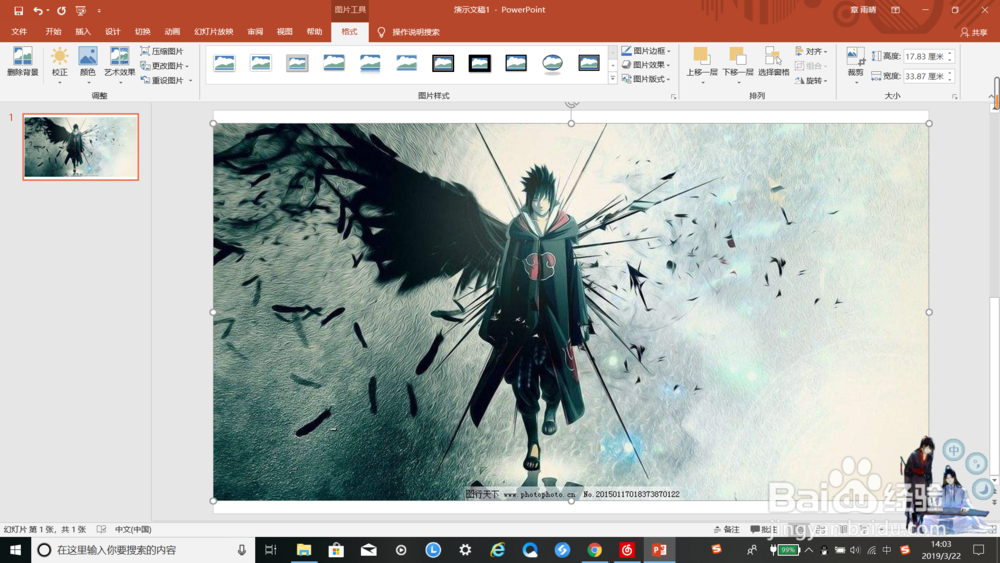Click the 删除背景 remove background icon

coord(22,62)
